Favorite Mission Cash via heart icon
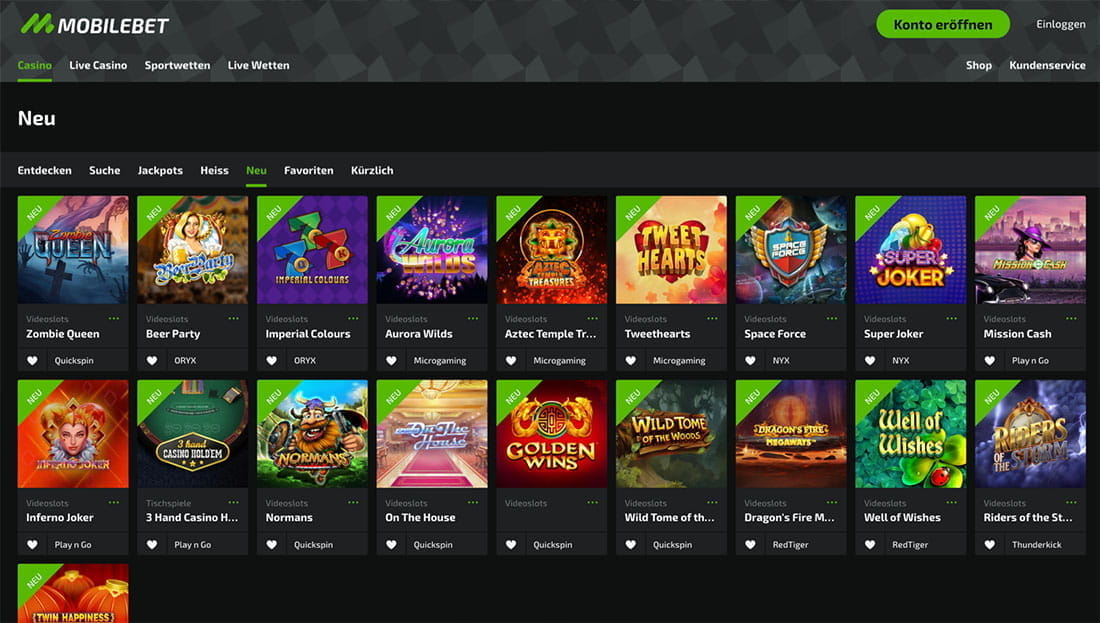This screenshot has height=623, width=1100. (990, 361)
